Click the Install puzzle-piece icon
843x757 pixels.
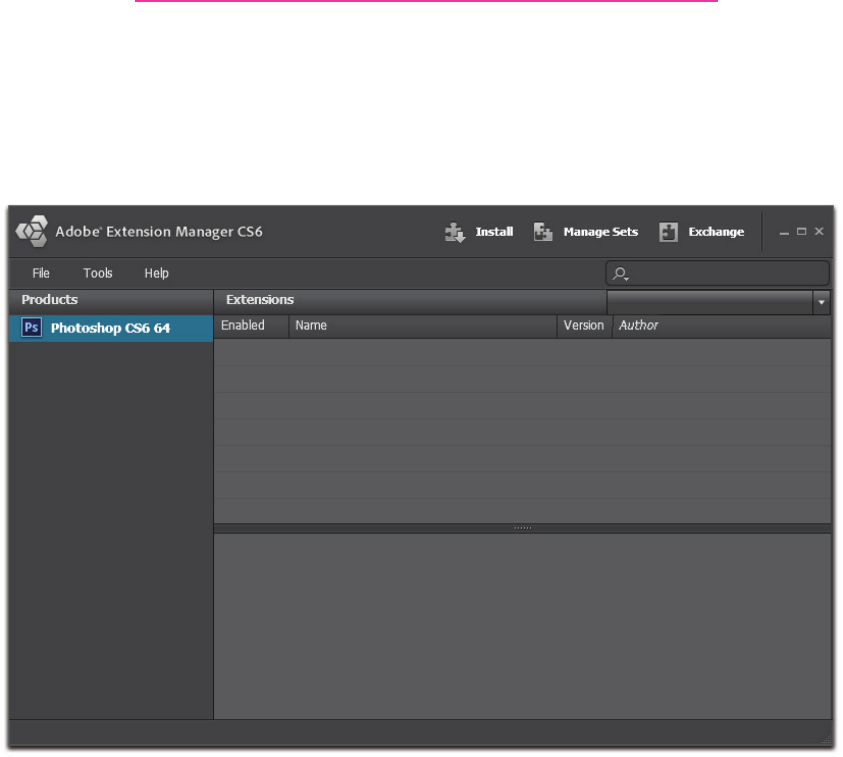(455, 232)
